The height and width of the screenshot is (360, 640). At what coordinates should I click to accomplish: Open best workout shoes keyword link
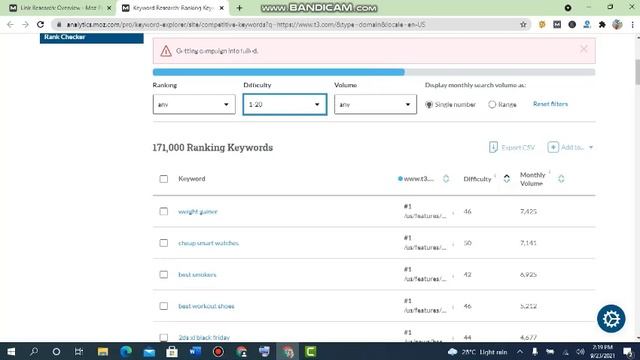206,306
